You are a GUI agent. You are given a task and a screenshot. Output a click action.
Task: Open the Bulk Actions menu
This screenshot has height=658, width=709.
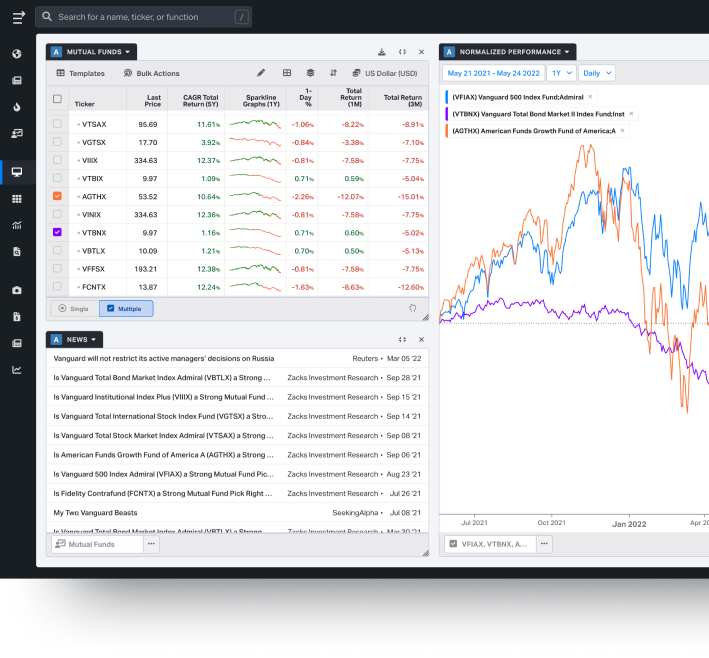[x=152, y=73]
